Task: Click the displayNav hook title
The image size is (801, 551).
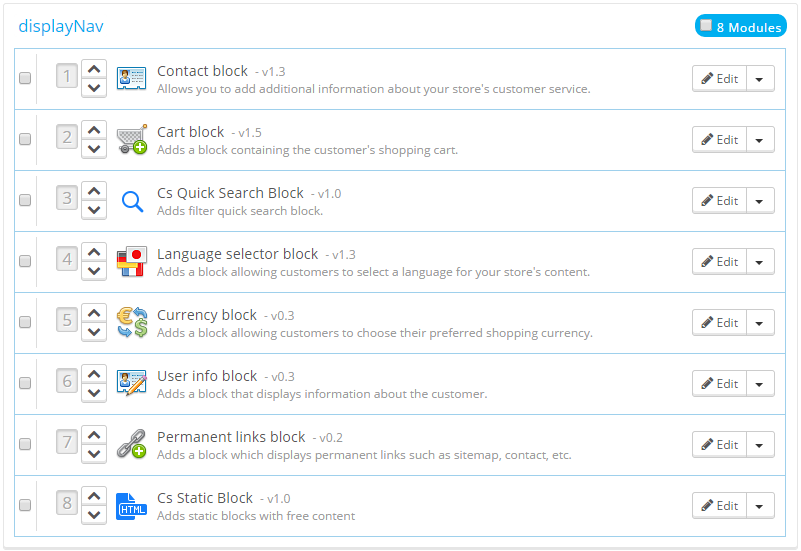Action: (x=60, y=26)
